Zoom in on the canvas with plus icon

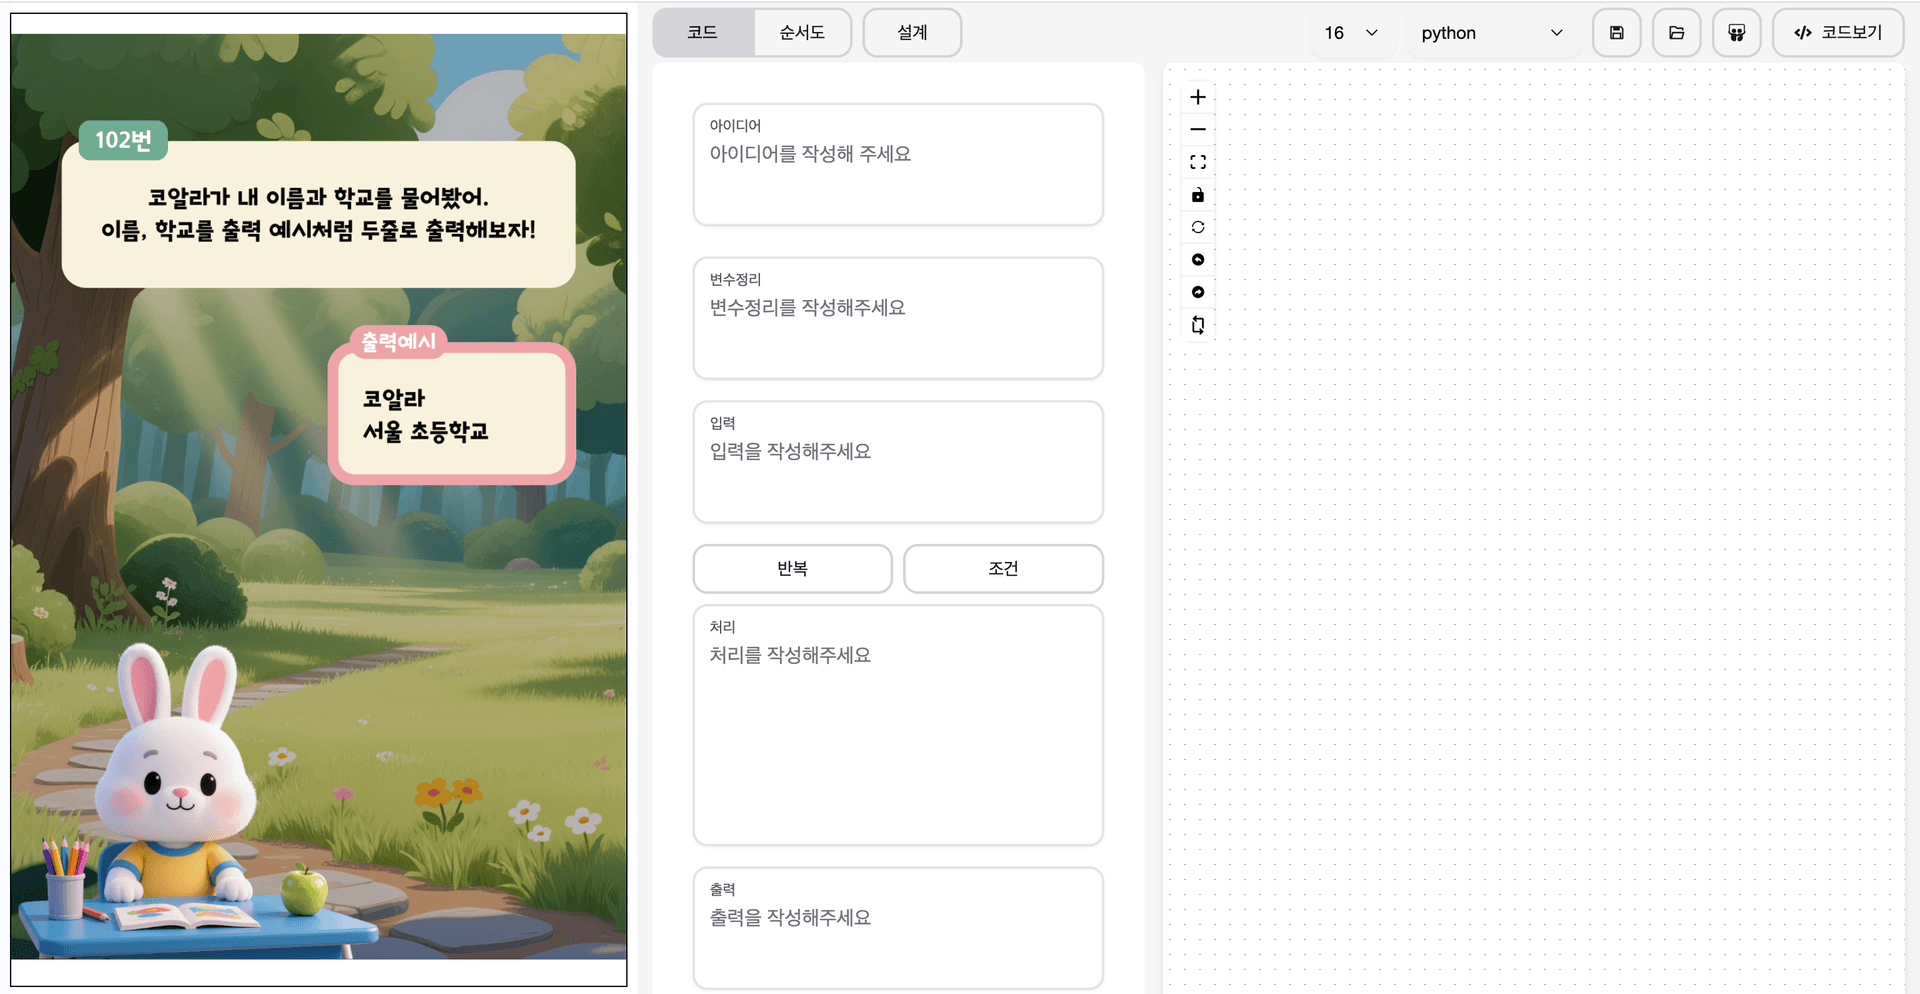coord(1197,97)
